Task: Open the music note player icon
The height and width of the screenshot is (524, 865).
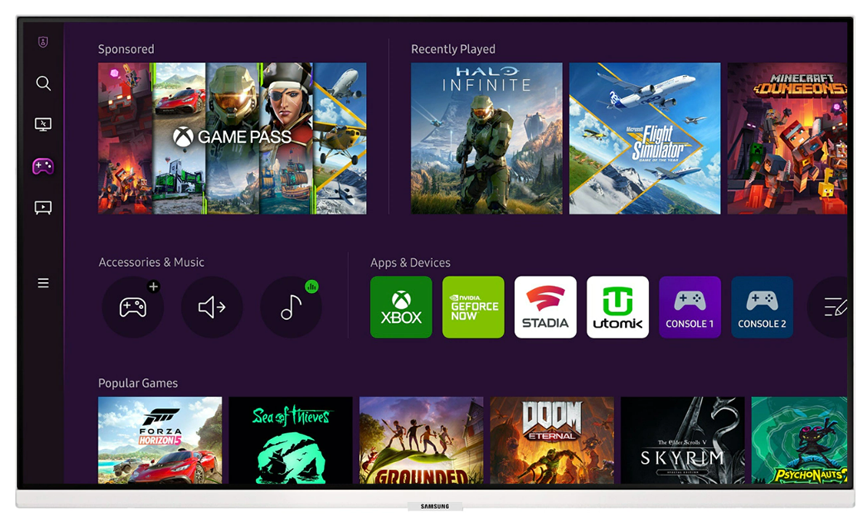Action: click(291, 307)
